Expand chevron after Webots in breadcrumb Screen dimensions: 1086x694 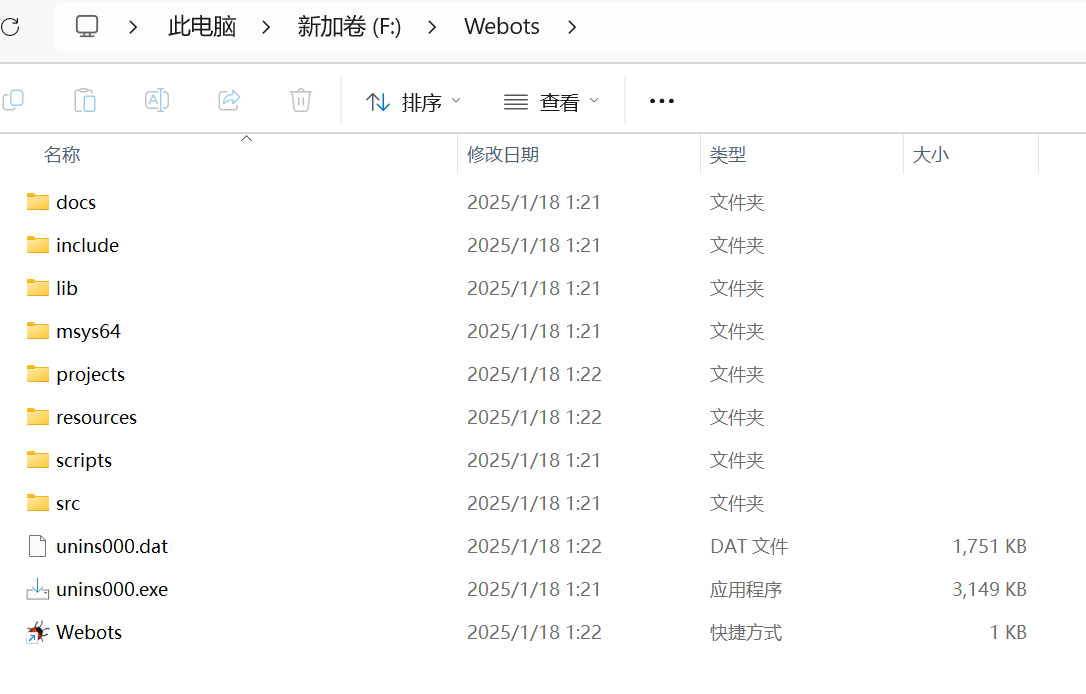(571, 27)
